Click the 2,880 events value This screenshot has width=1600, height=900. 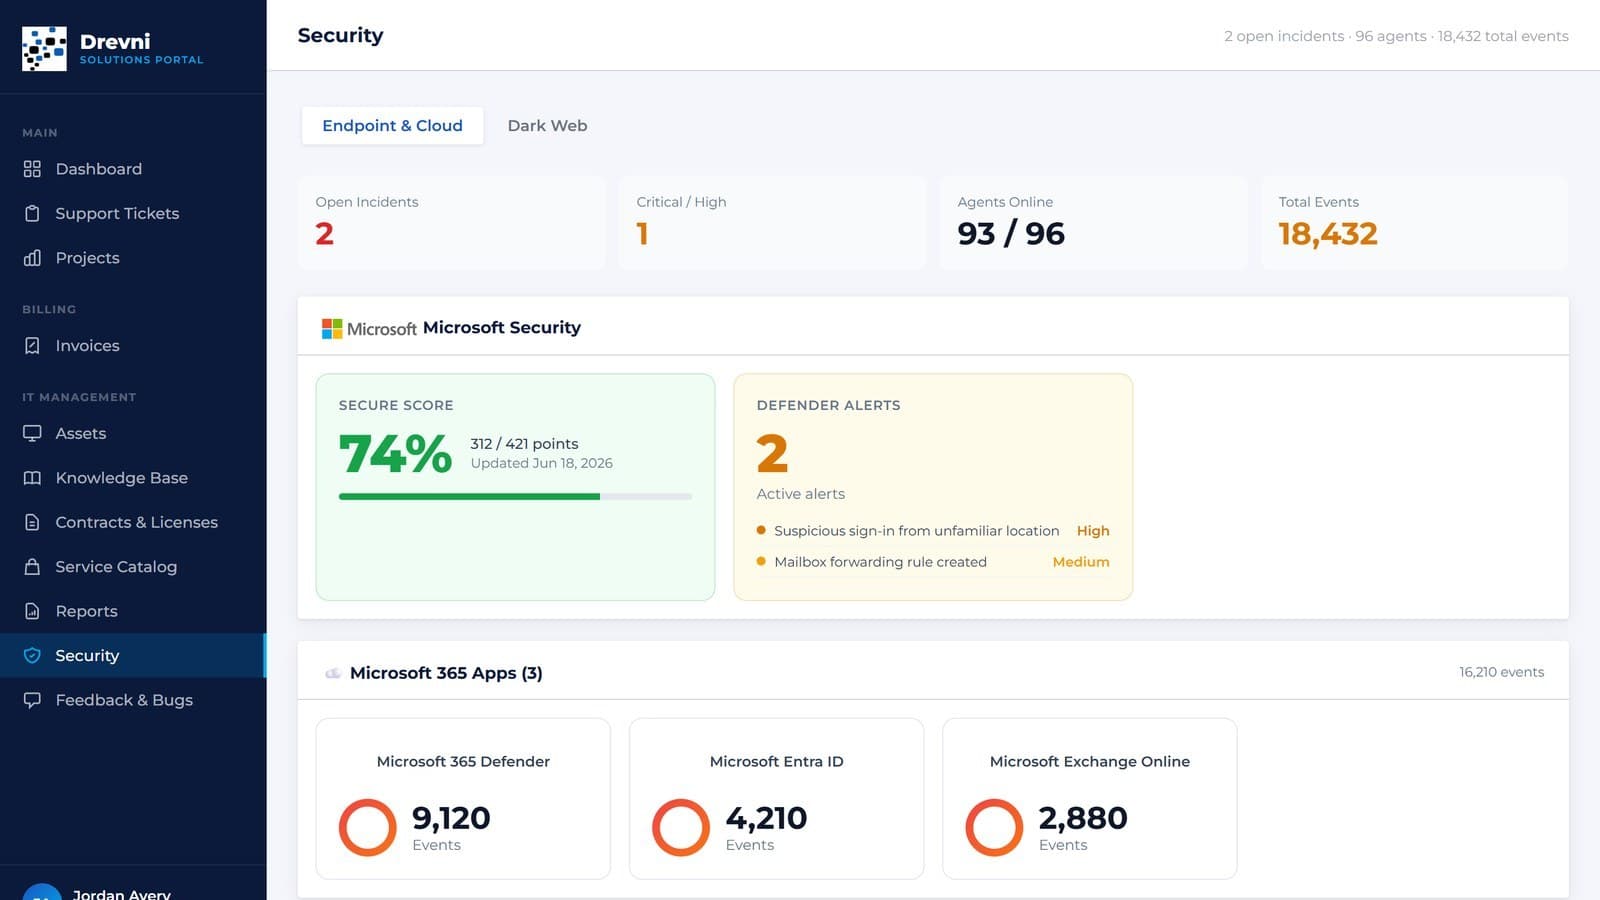pos(1083,818)
